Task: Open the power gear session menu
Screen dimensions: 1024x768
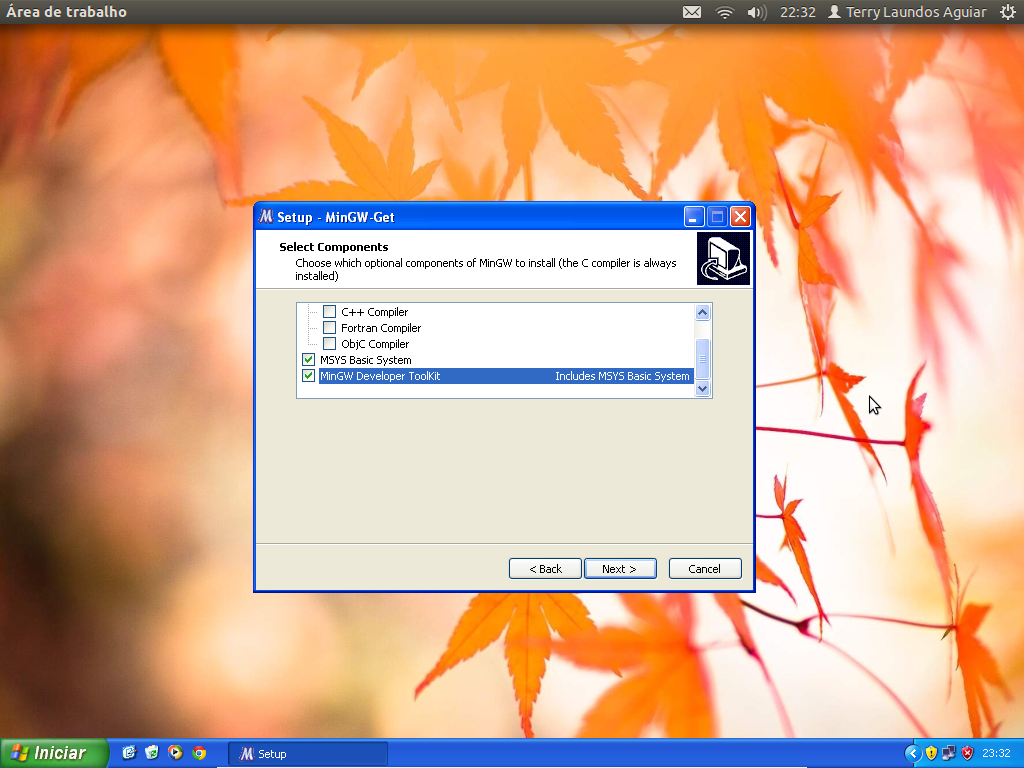Action: 1008,12
